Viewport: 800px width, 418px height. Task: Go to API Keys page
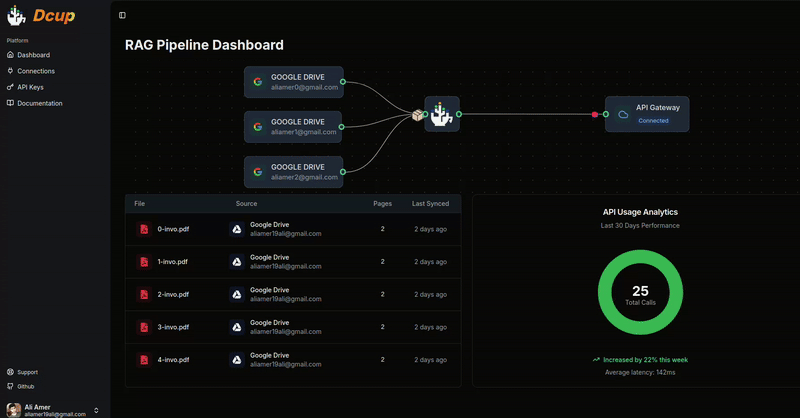click(30, 87)
